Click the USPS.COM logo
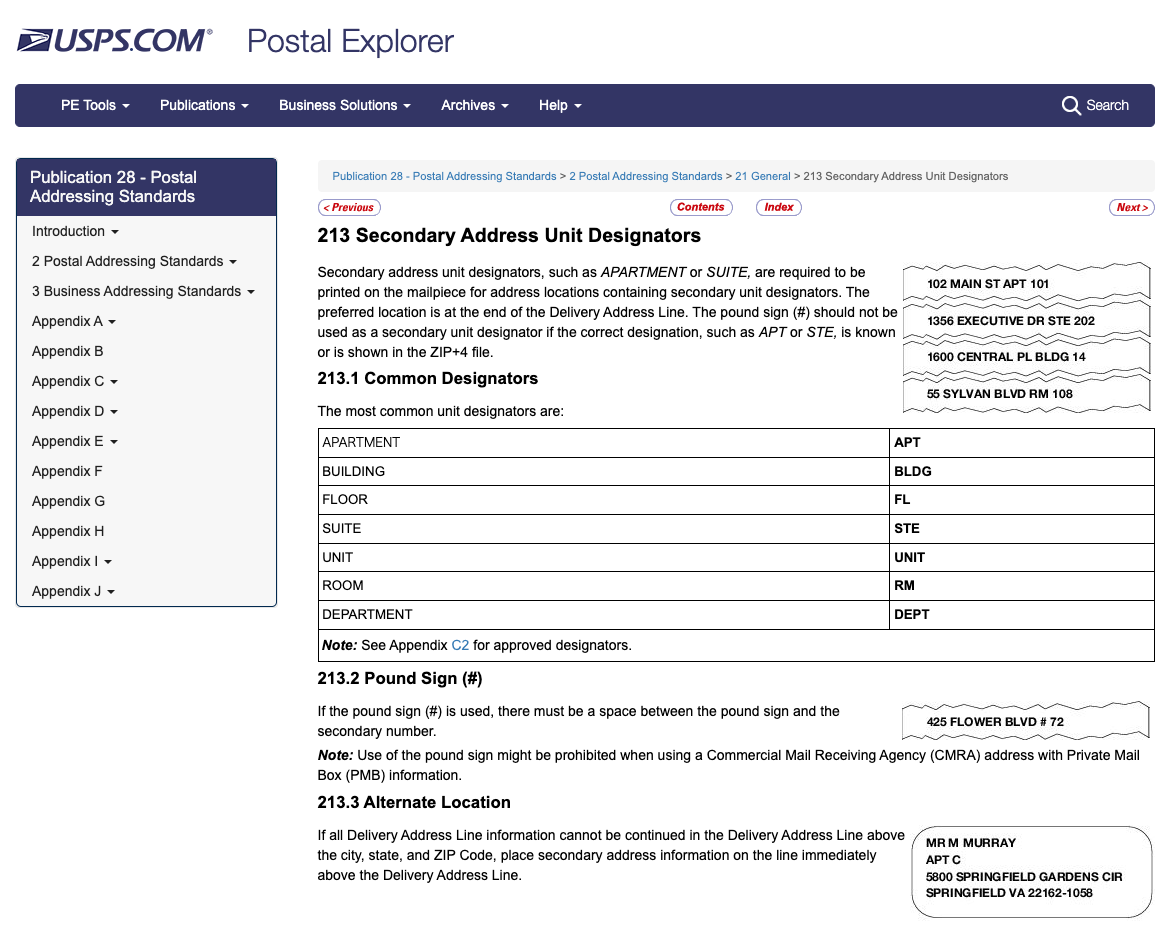1170x940 pixels. [115, 40]
